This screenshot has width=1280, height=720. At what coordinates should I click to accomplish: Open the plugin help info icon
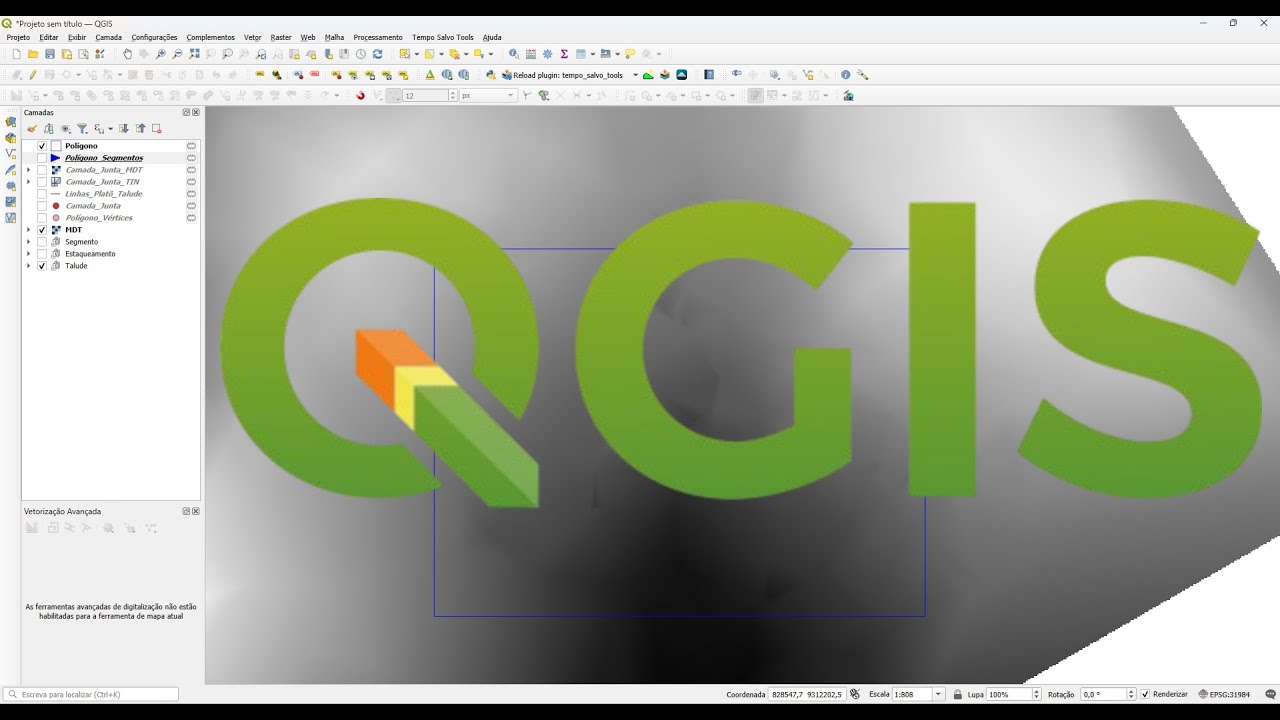pyautogui.click(x=845, y=75)
